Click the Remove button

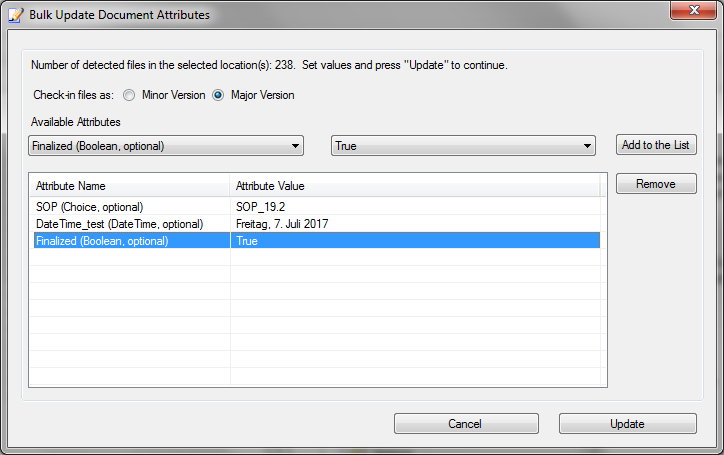656,184
